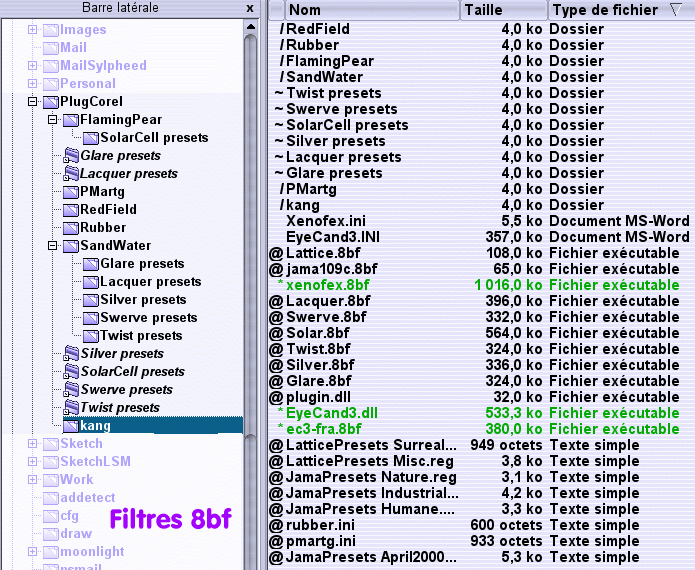Viewport: 695px width, 570px height.
Task: Select the Swerve.8bf file
Action: [481, 317]
